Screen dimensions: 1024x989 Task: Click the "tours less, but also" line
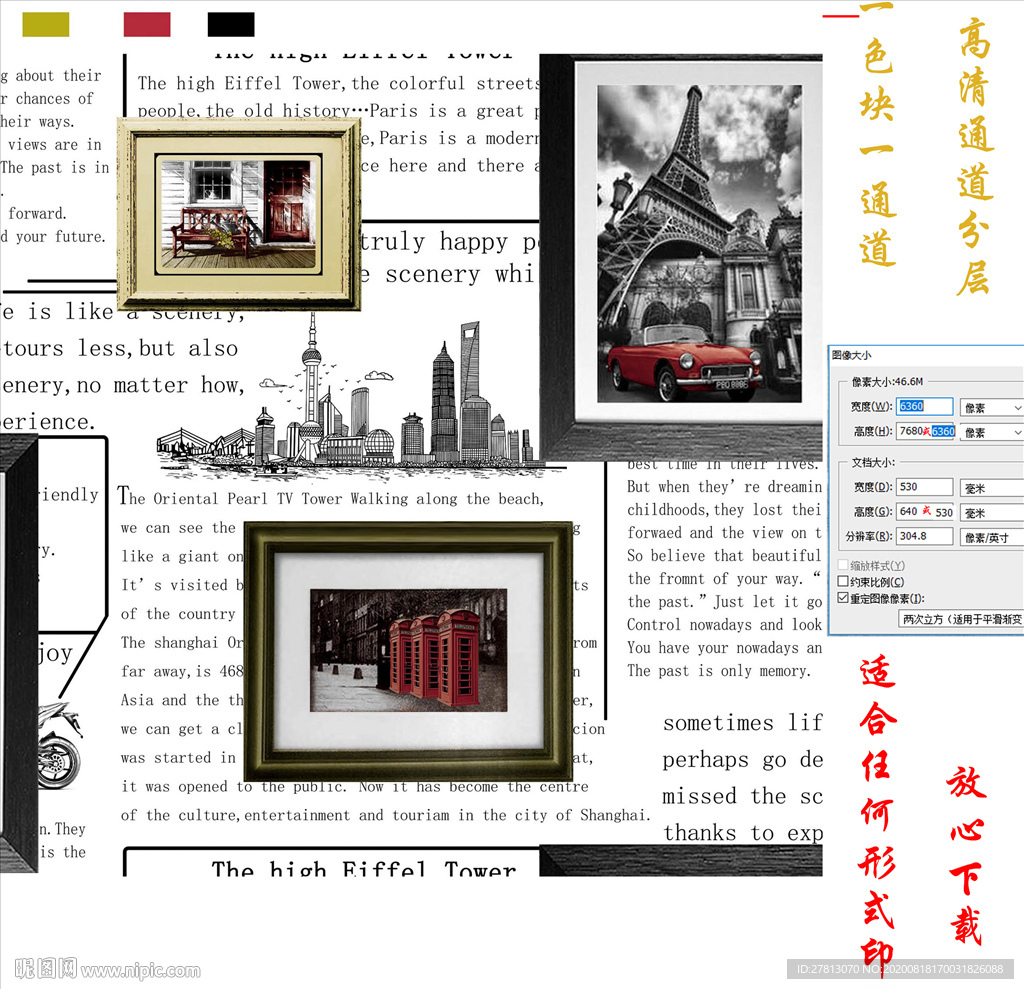(x=120, y=348)
